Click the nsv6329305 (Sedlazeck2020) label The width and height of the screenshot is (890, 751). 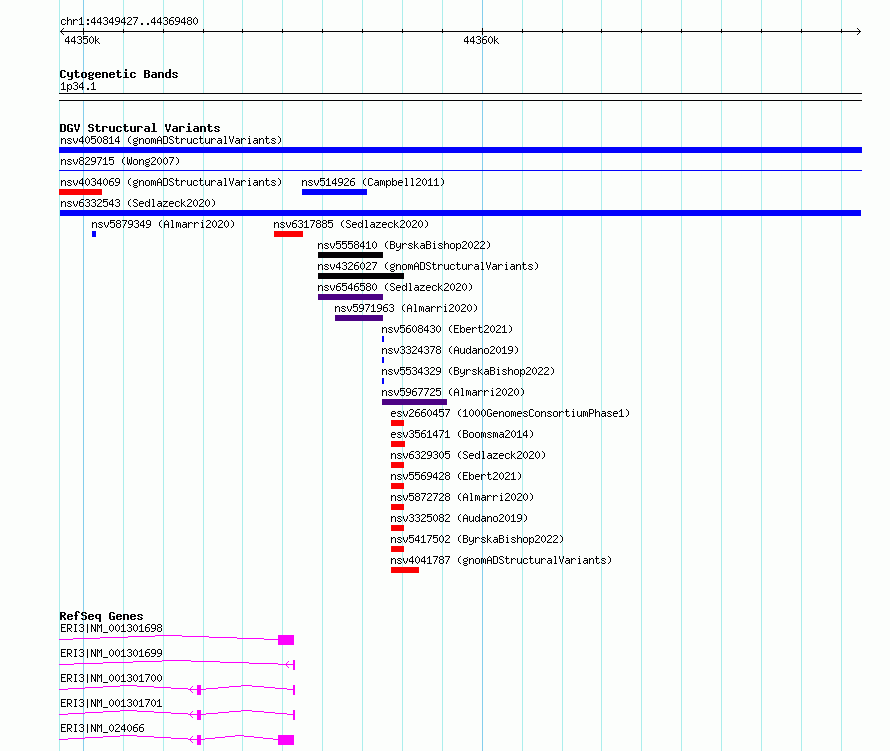tap(468, 455)
